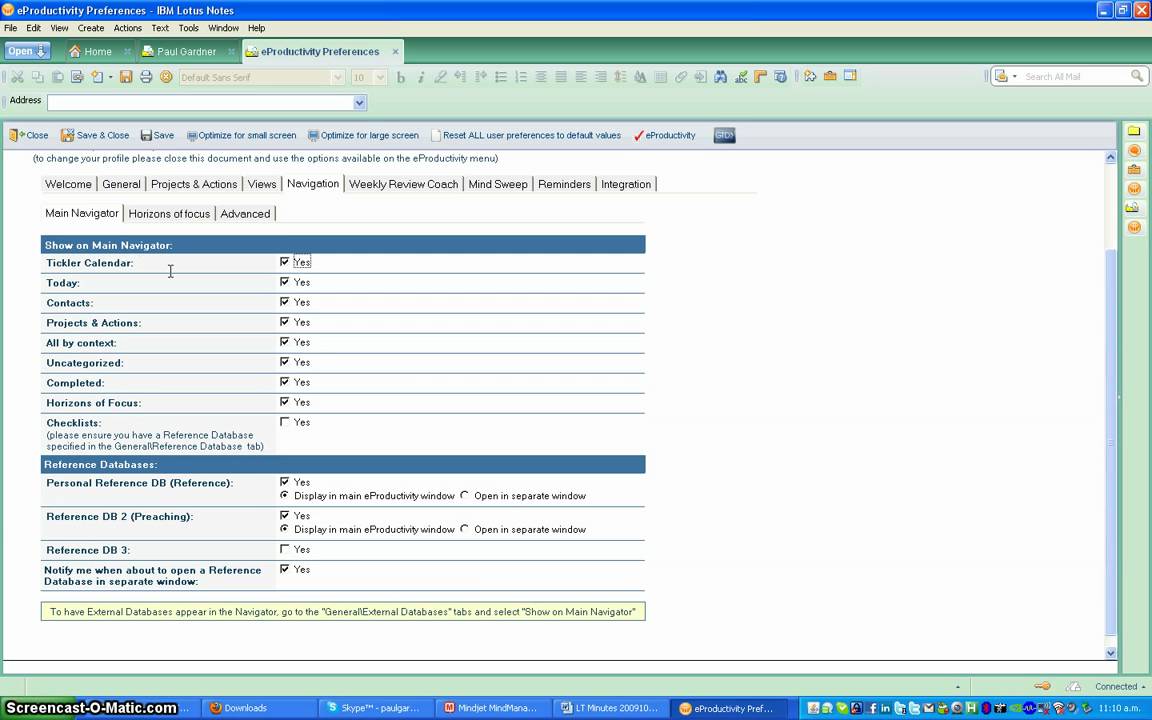Click the Print icon in toolbar
Viewport: 1152px width, 720px height.
146,76
